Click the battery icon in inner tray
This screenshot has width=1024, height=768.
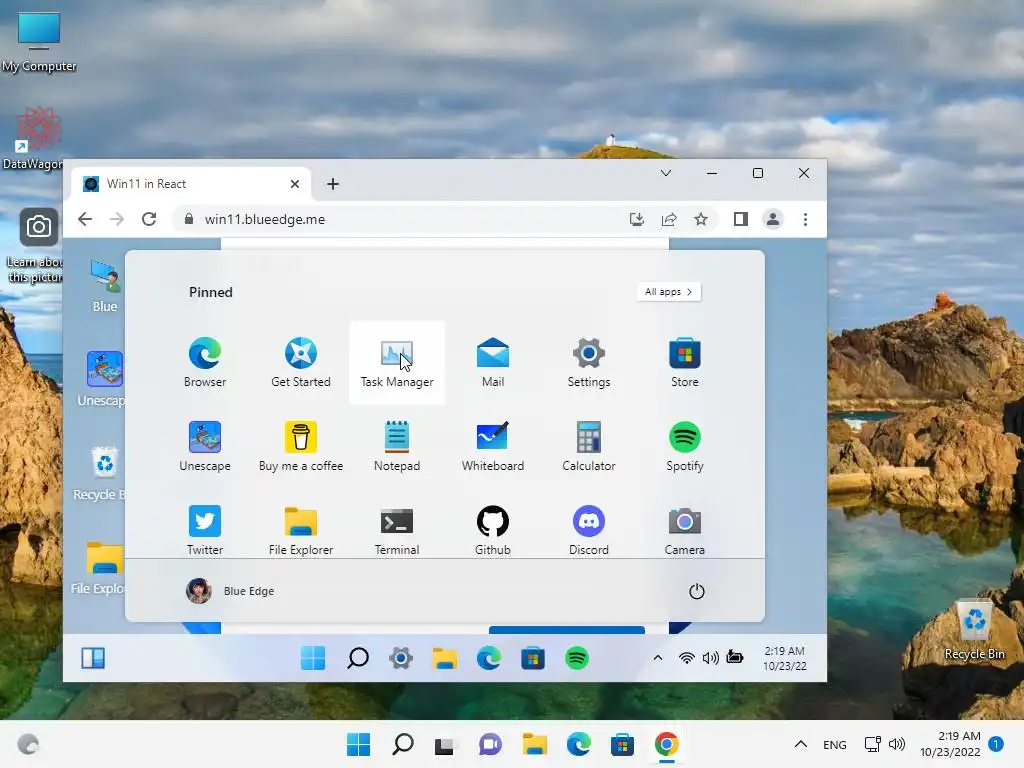point(735,657)
